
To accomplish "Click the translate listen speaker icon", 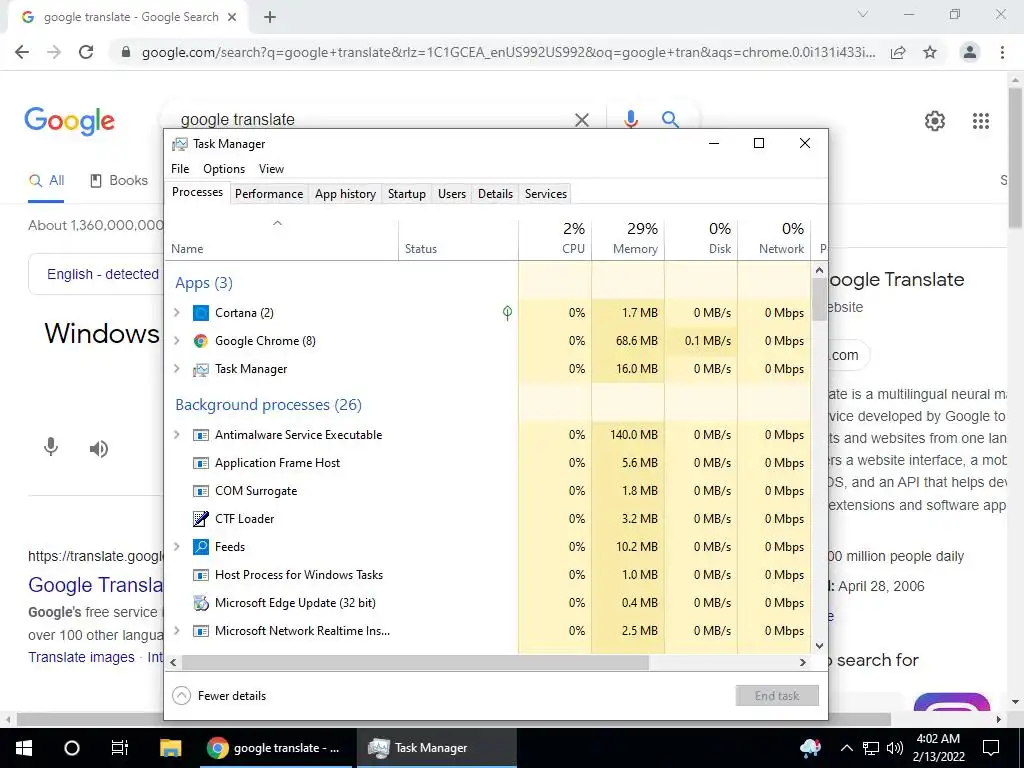I will point(99,449).
